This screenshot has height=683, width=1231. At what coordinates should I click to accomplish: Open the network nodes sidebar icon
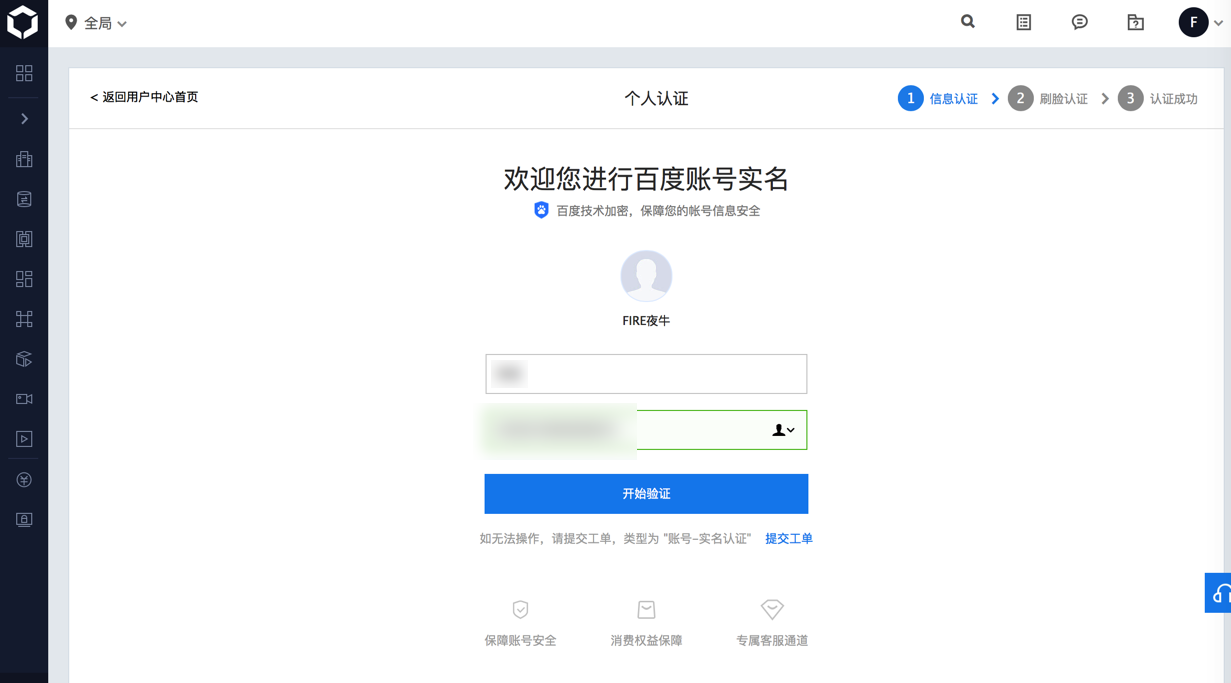coord(24,319)
